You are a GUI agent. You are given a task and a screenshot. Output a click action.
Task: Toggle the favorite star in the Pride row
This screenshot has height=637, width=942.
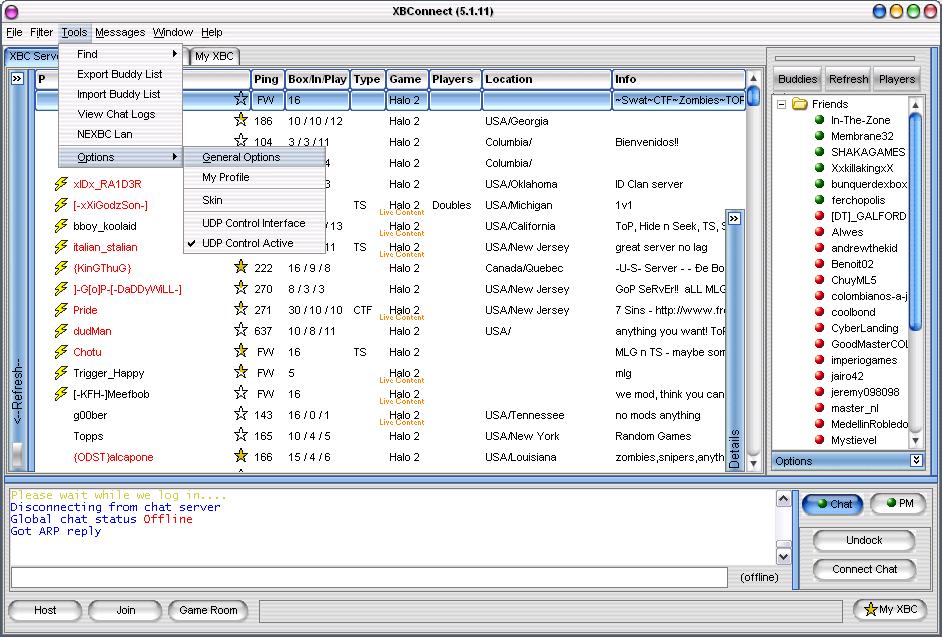point(241,309)
